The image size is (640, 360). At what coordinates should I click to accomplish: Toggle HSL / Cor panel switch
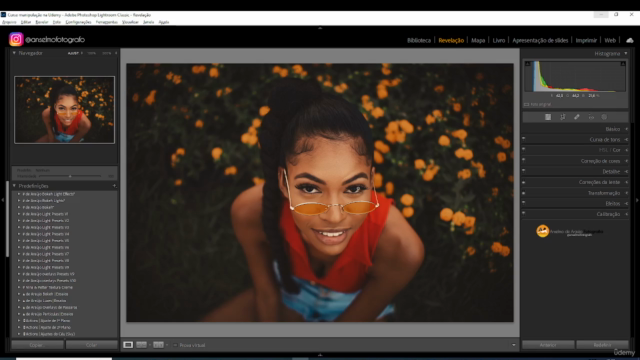point(524,149)
